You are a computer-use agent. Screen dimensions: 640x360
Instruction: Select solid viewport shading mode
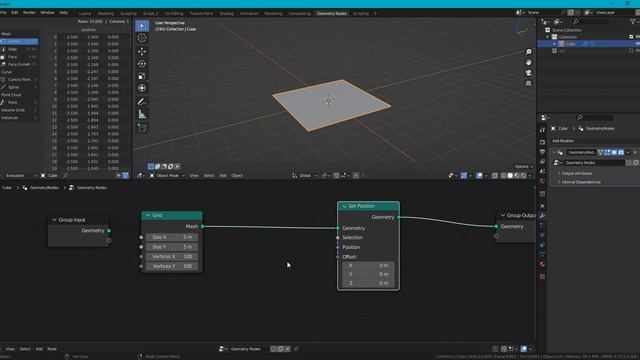510,176
